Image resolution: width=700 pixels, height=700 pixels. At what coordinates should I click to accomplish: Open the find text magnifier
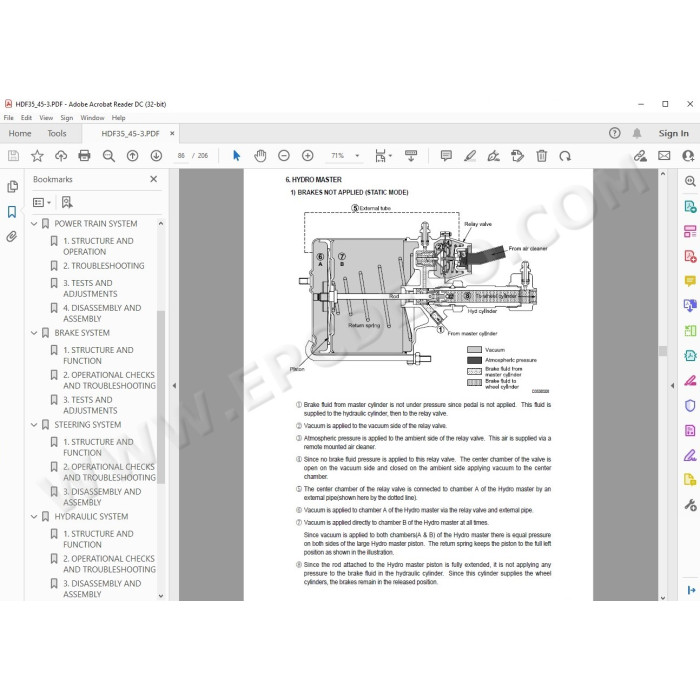tap(108, 155)
